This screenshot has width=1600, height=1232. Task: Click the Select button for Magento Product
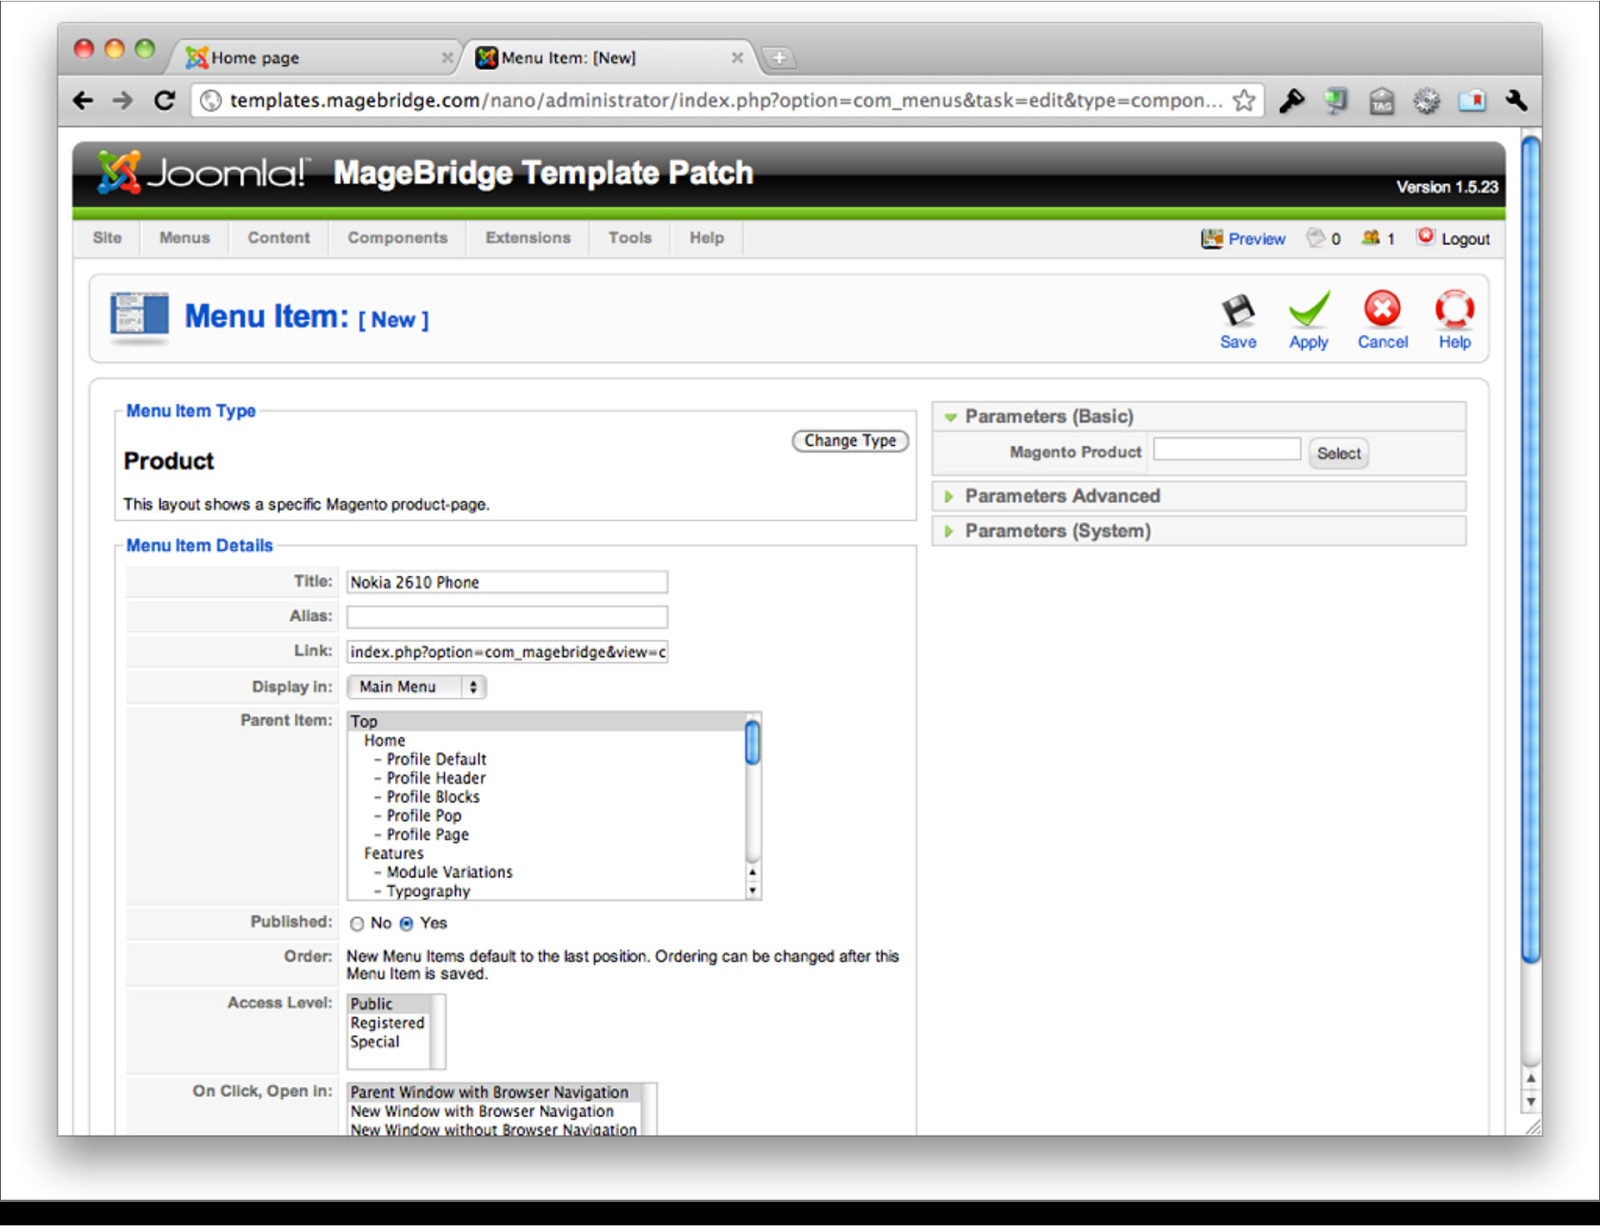coord(1338,454)
